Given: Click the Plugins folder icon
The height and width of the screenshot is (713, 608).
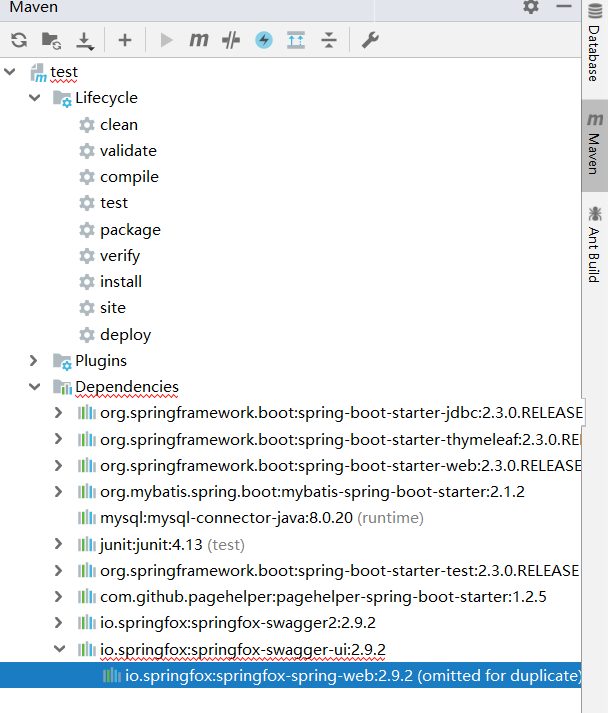Looking at the screenshot, I should pos(62,362).
